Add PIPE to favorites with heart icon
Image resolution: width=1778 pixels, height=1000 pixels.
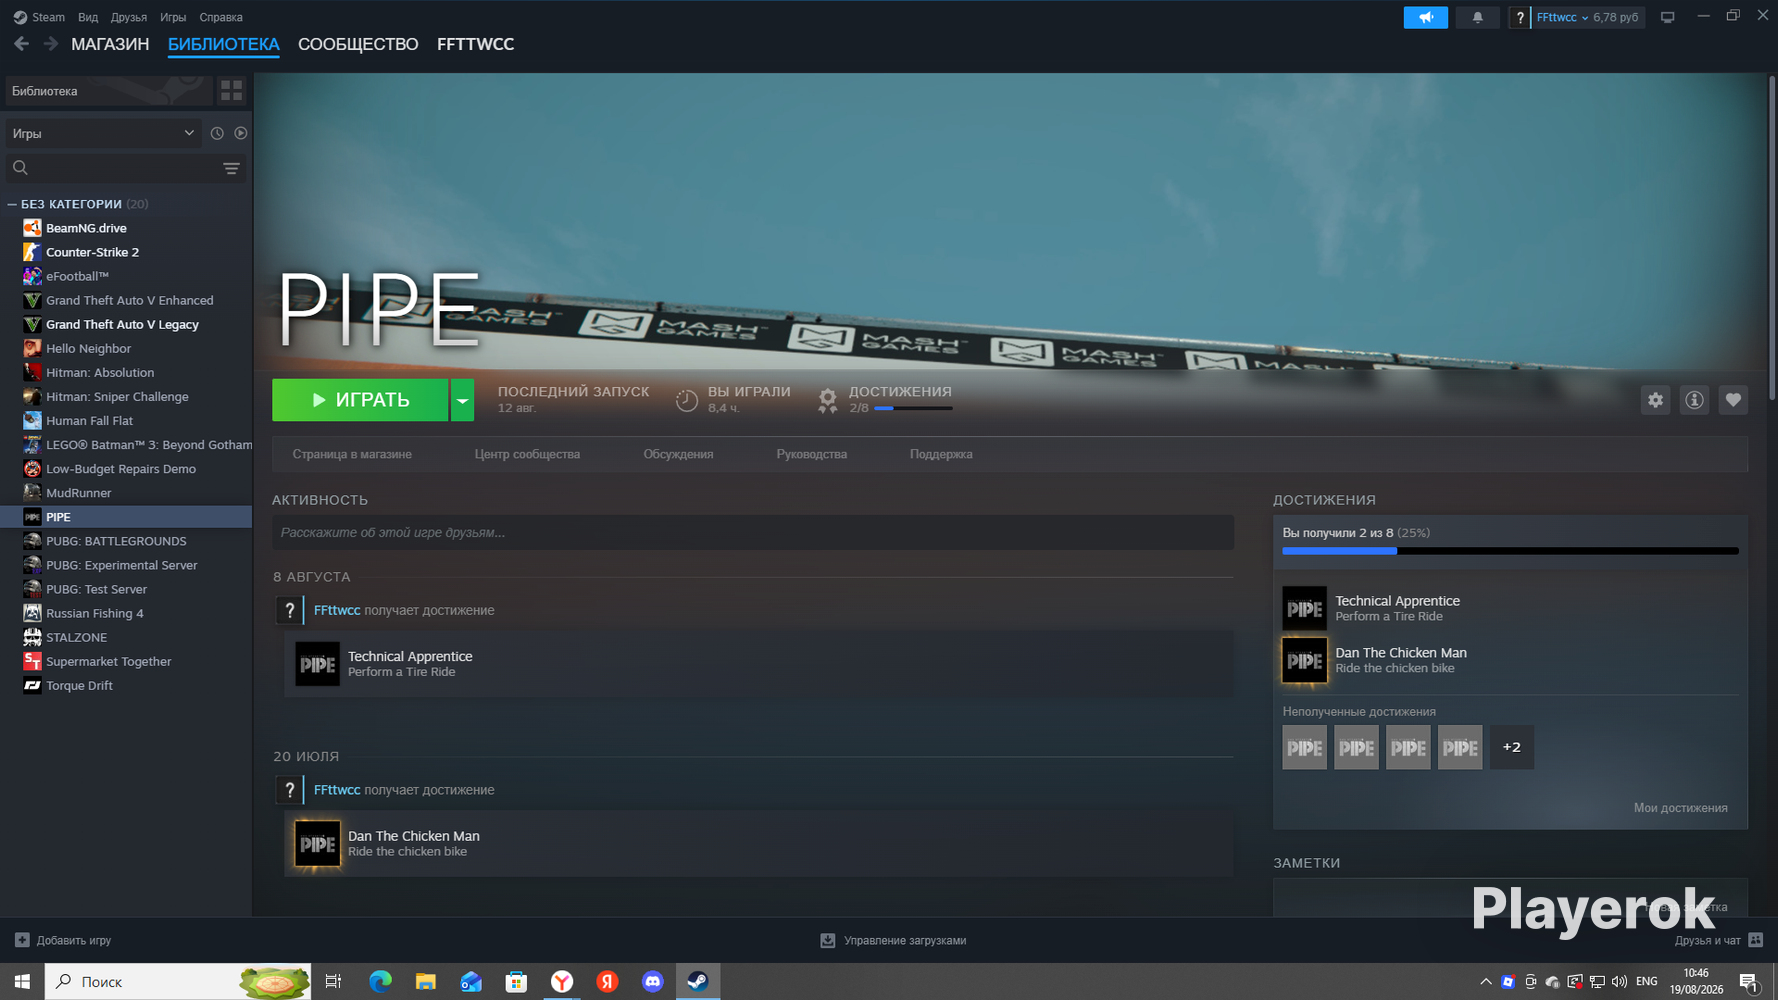pos(1733,400)
